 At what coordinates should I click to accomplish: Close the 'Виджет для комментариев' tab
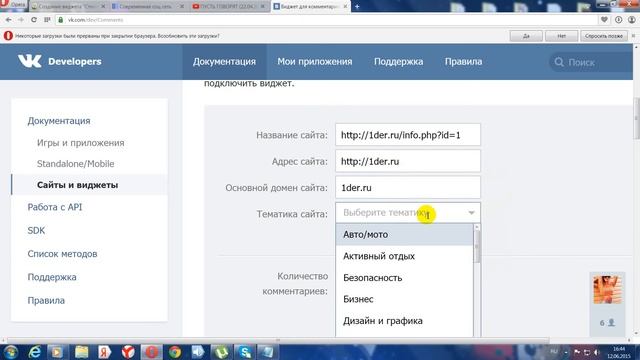coord(345,6)
